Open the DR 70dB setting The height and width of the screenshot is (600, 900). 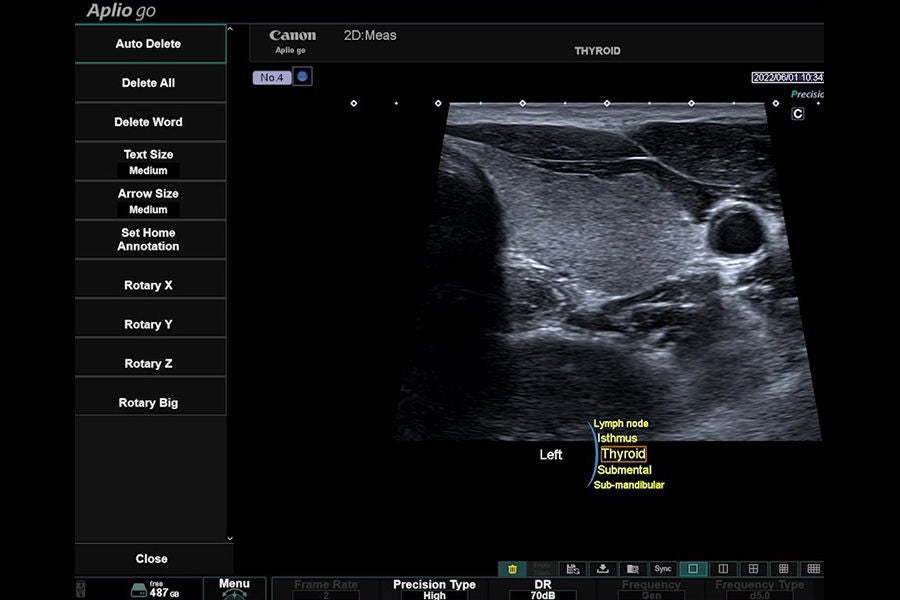[543, 589]
